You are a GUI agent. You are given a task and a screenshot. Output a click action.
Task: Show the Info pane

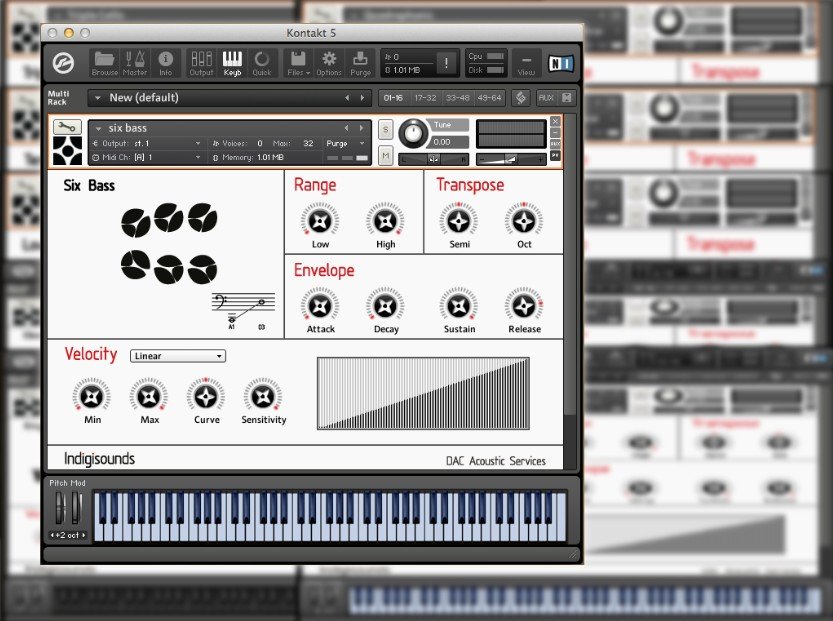165,63
